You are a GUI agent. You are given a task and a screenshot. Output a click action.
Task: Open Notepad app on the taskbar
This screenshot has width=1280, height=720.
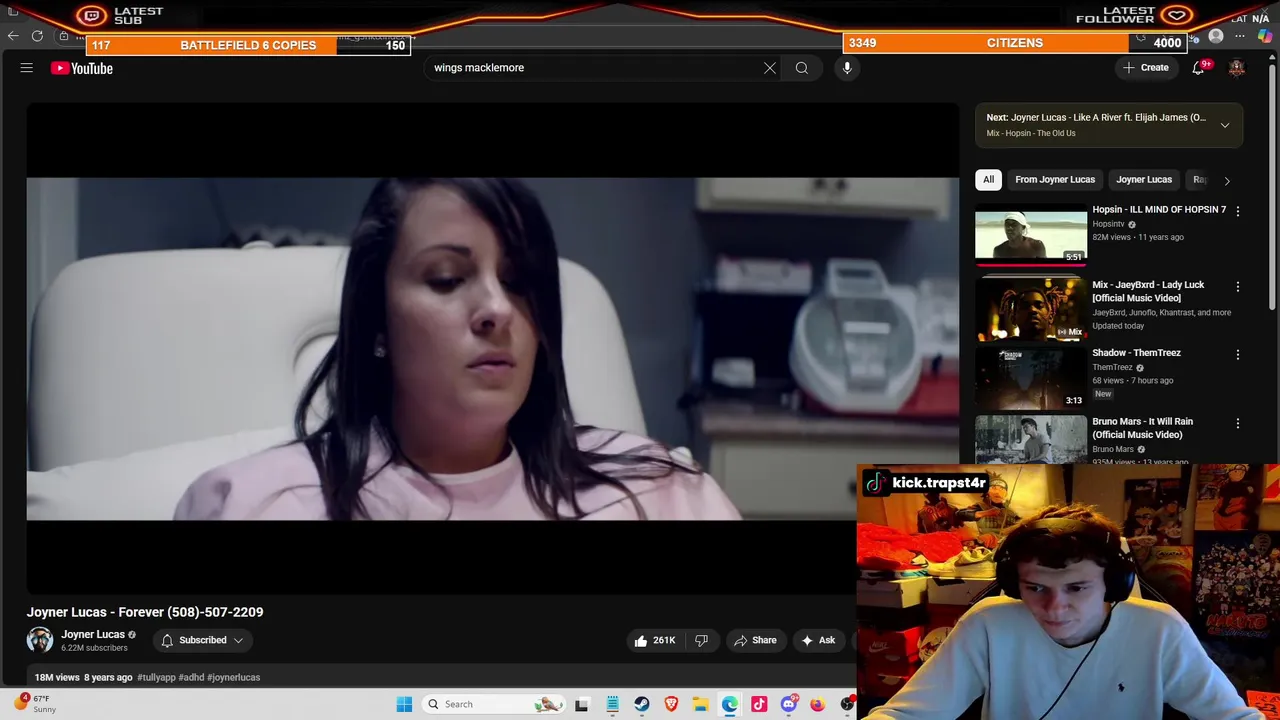(x=612, y=704)
